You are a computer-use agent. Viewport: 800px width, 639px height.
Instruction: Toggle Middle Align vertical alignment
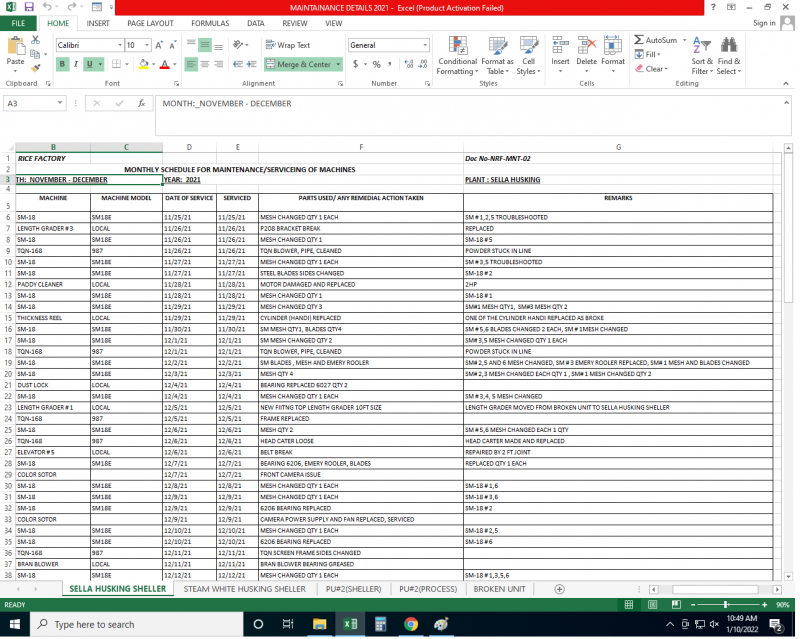pyautogui.click(x=205, y=45)
